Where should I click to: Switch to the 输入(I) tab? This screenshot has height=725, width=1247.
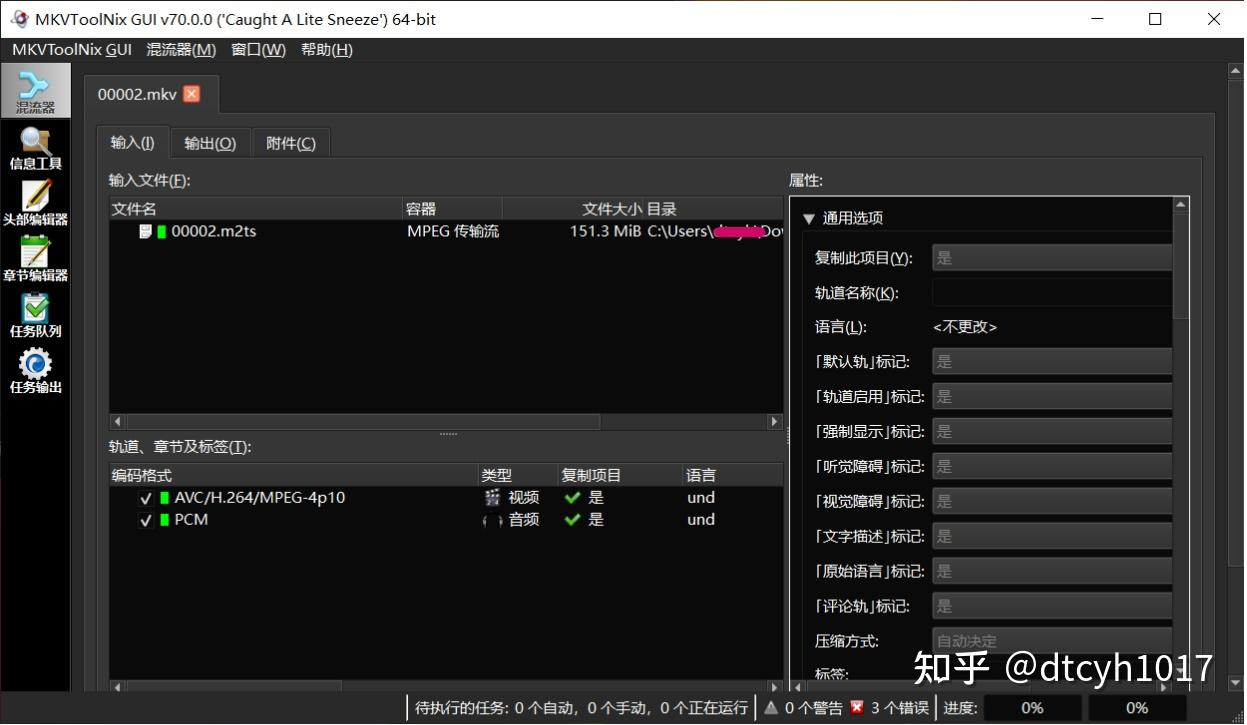pyautogui.click(x=132, y=143)
